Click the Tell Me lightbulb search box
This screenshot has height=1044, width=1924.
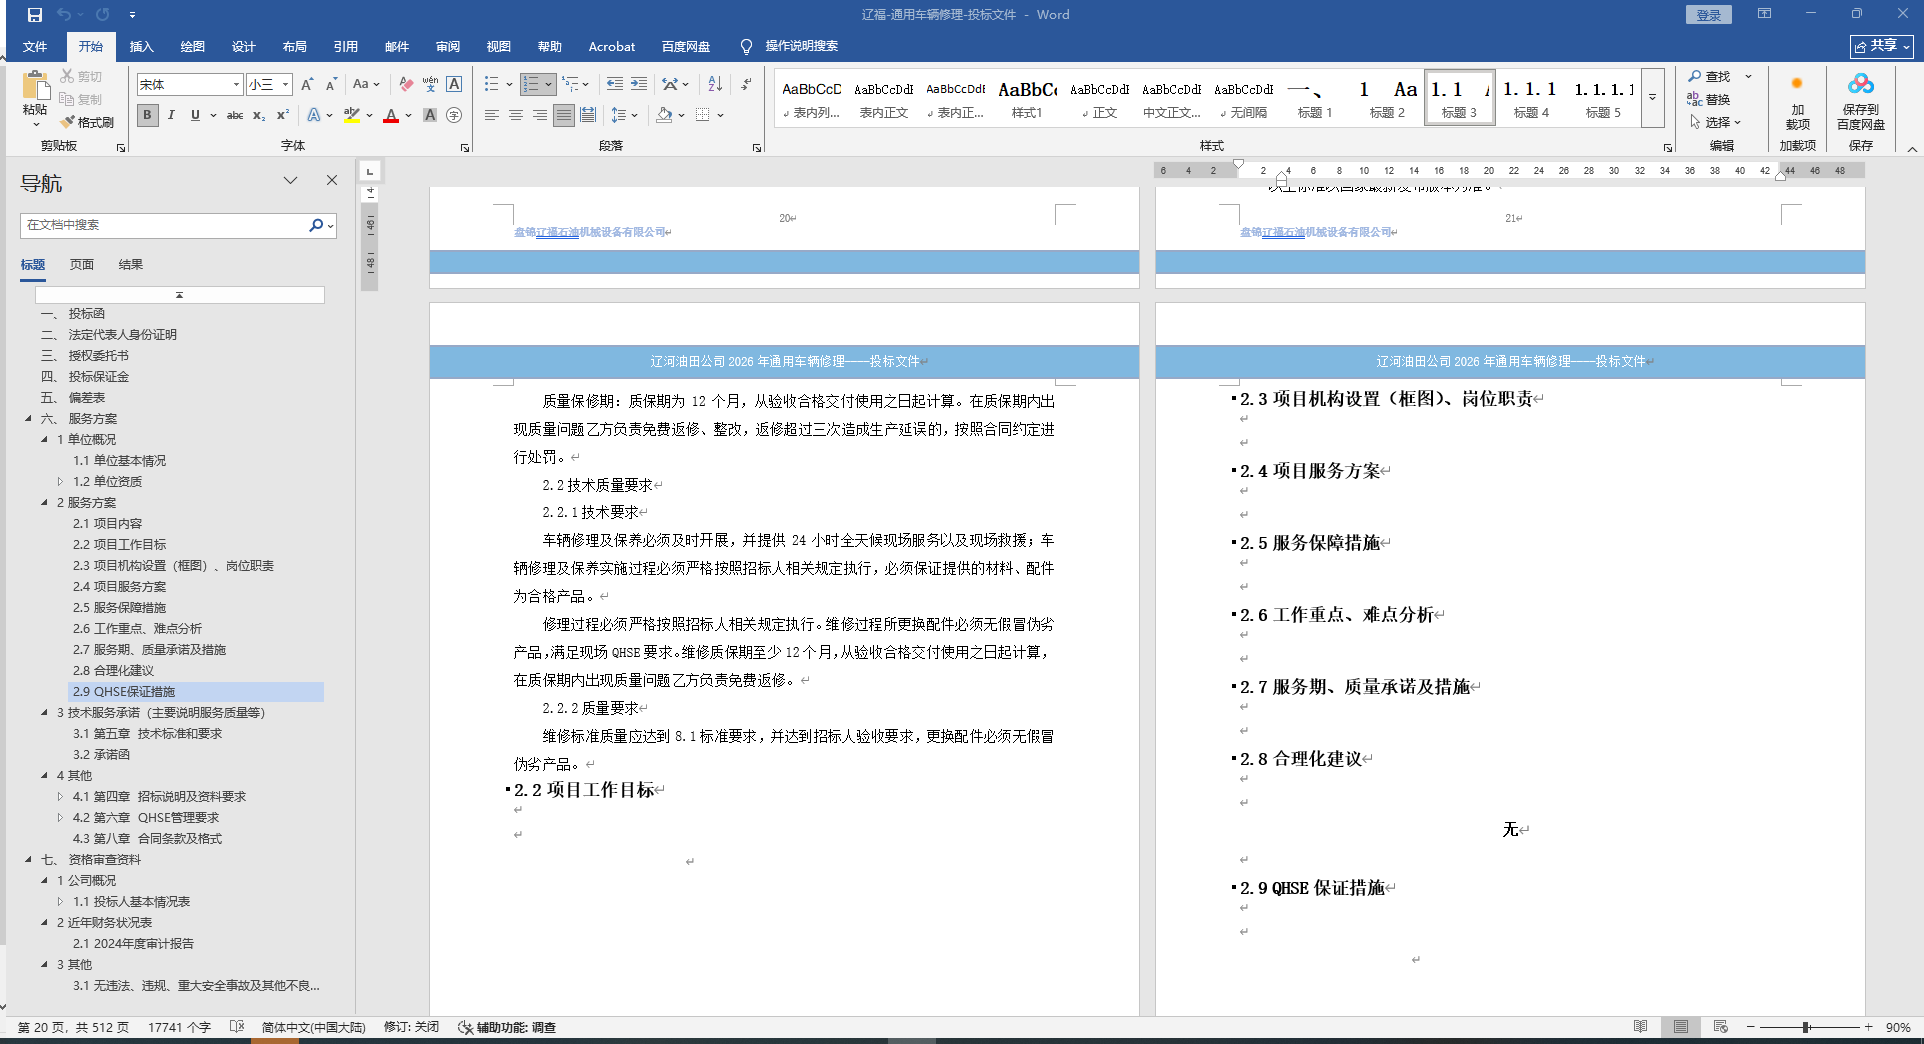coord(789,46)
